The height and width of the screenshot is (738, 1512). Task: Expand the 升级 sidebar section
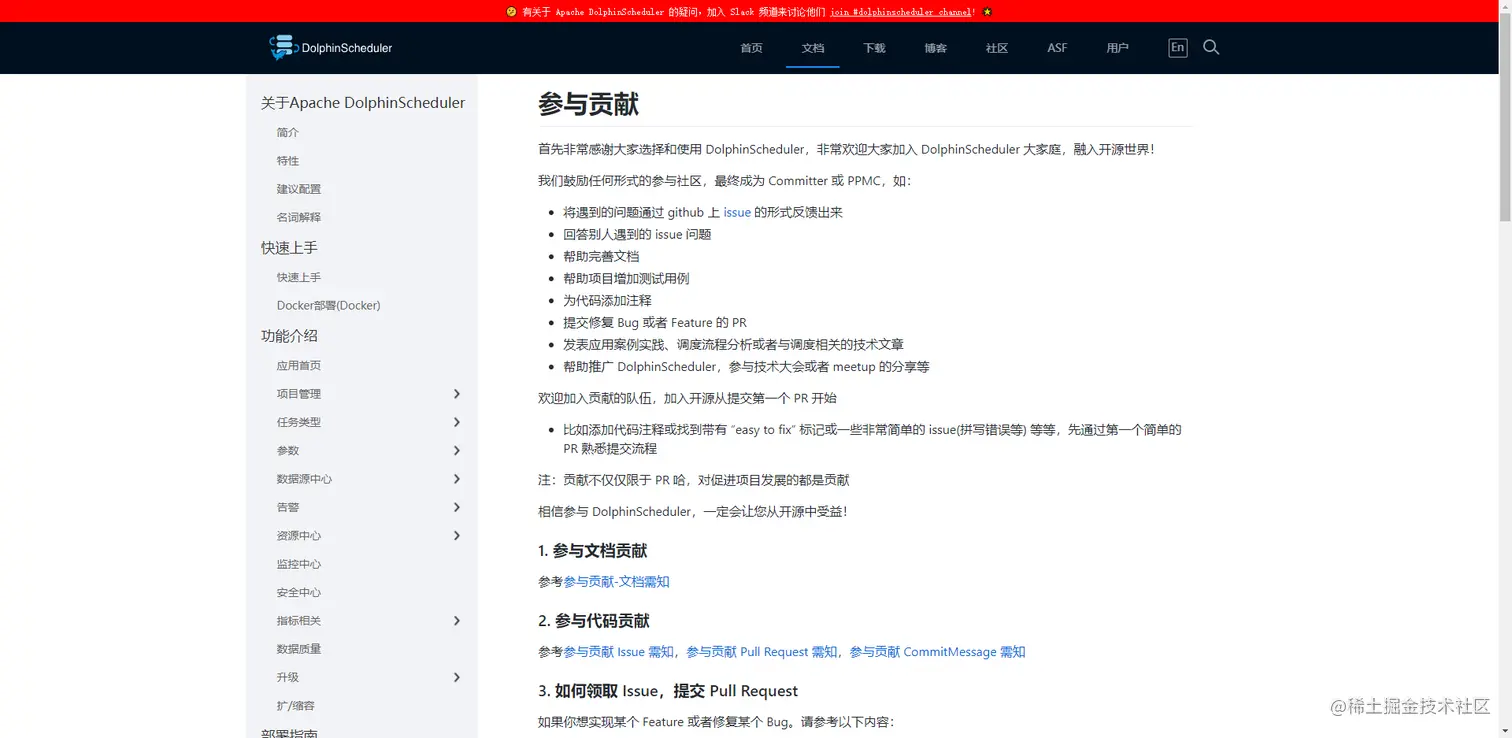[x=457, y=677]
